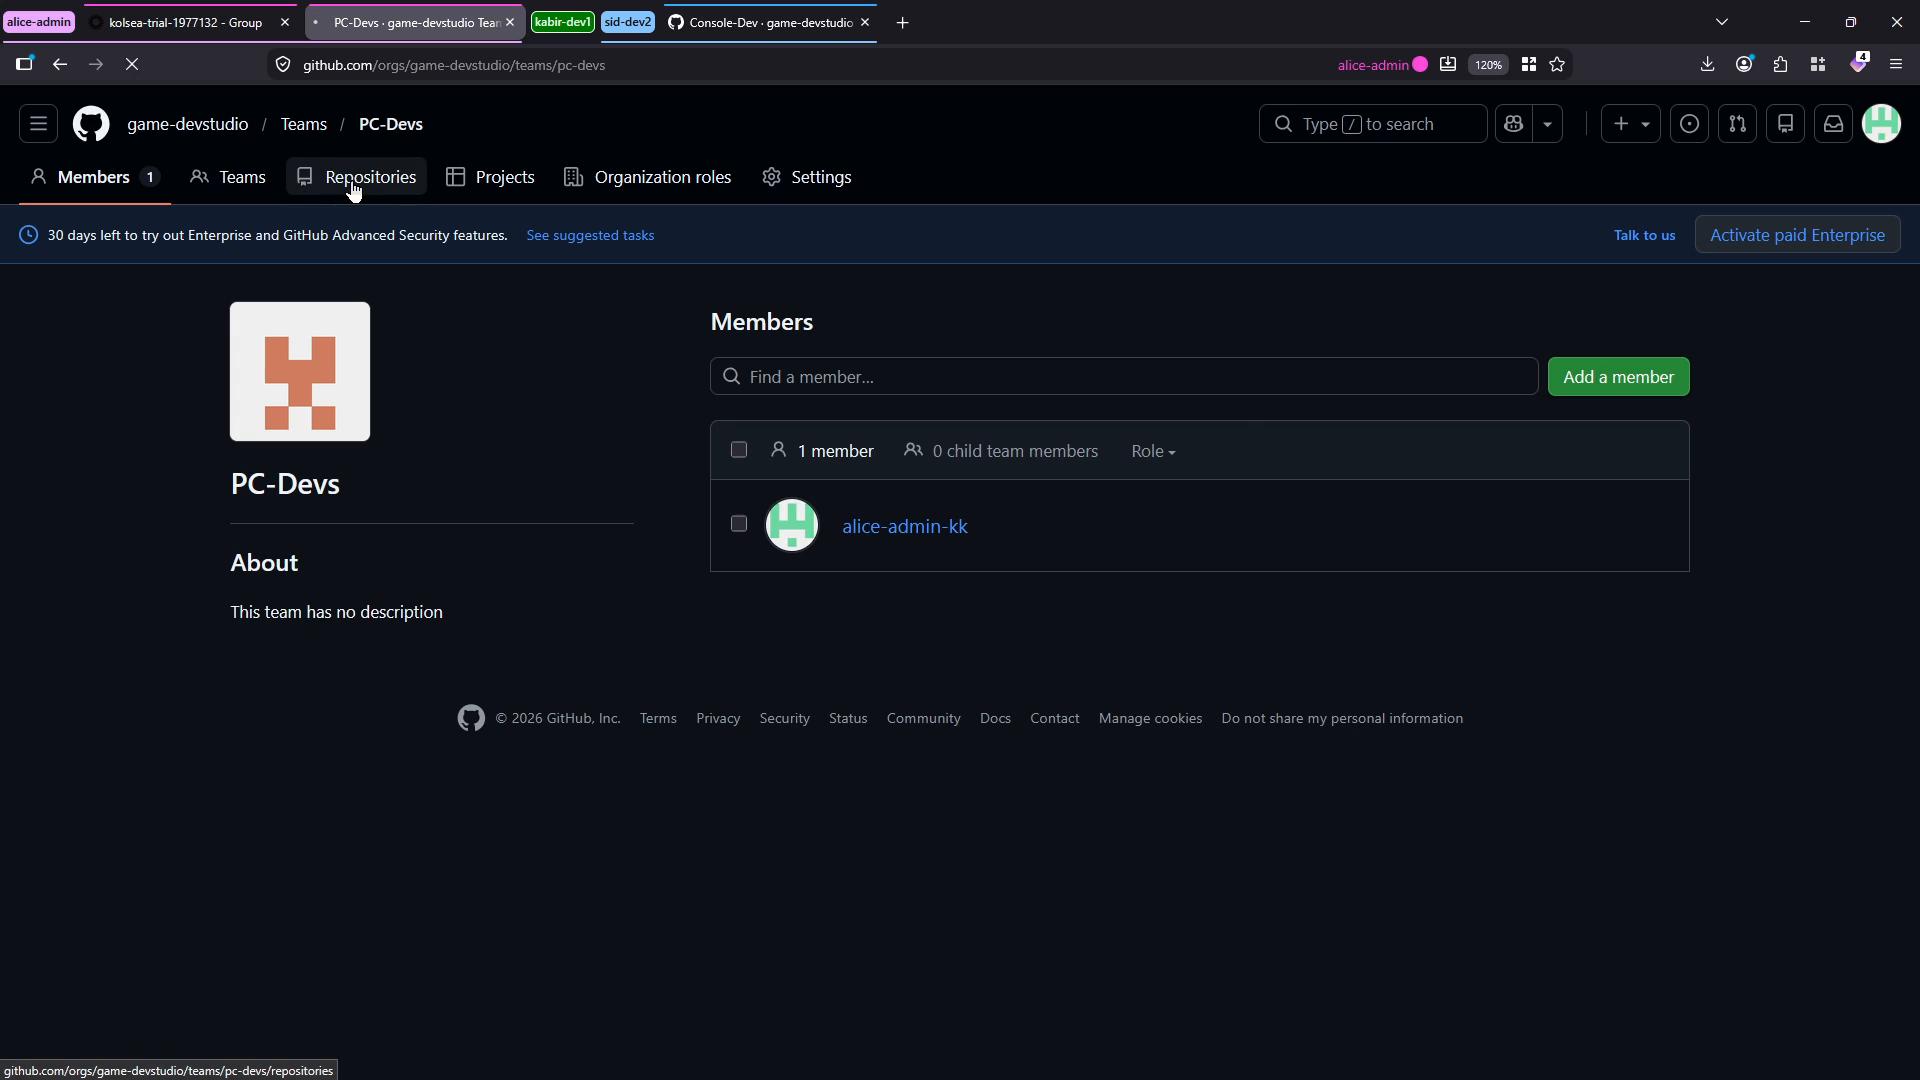This screenshot has height=1080, width=1920.
Task: Open the tab list dropdown arrow
Action: [x=1721, y=22]
